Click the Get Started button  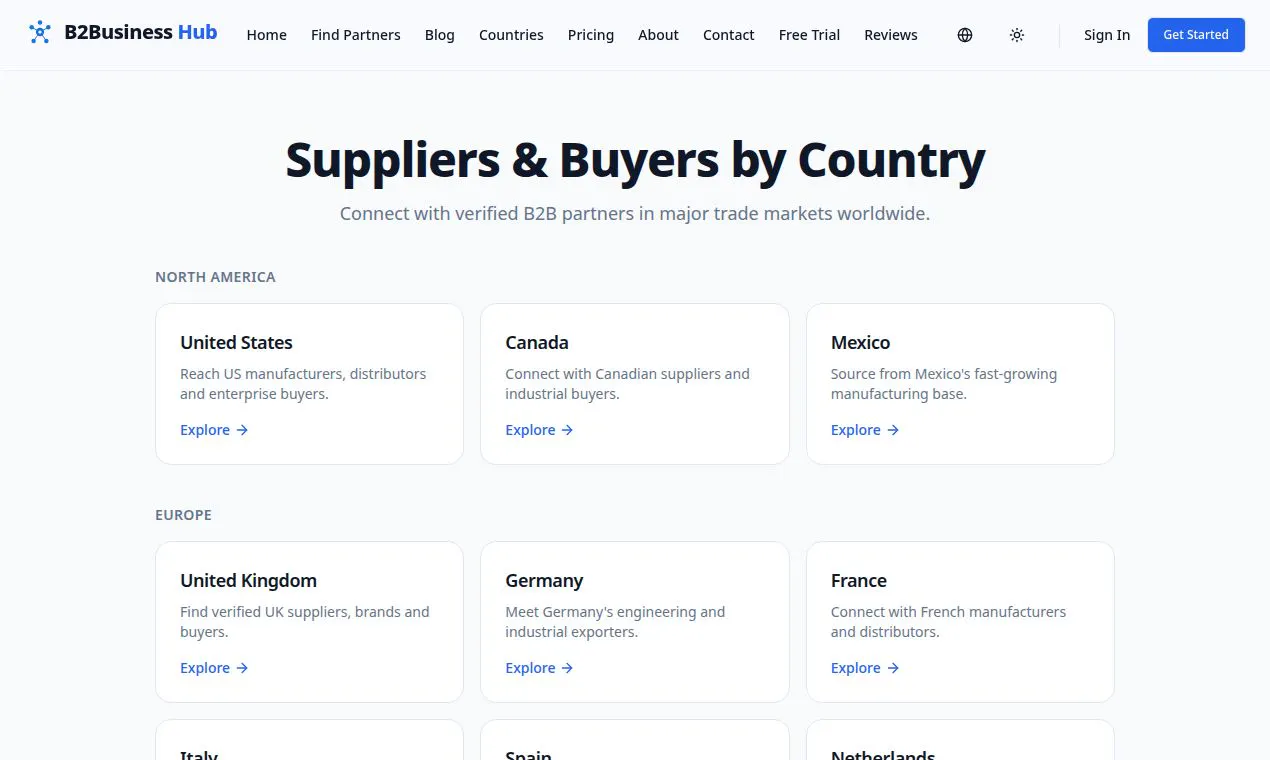point(1196,35)
